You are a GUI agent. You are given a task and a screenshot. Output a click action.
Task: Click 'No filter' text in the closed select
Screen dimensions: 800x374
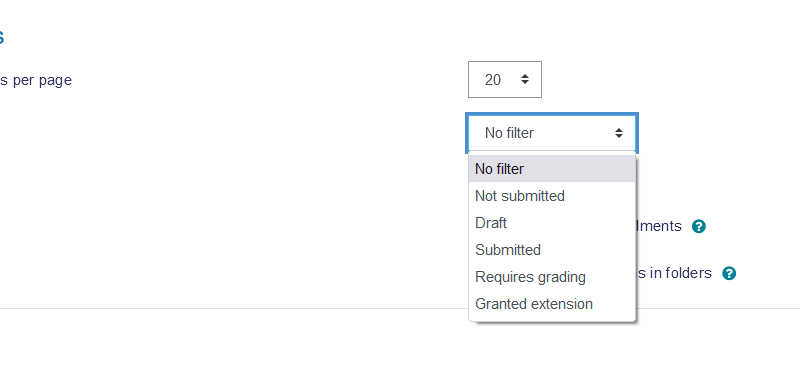pyautogui.click(x=509, y=133)
